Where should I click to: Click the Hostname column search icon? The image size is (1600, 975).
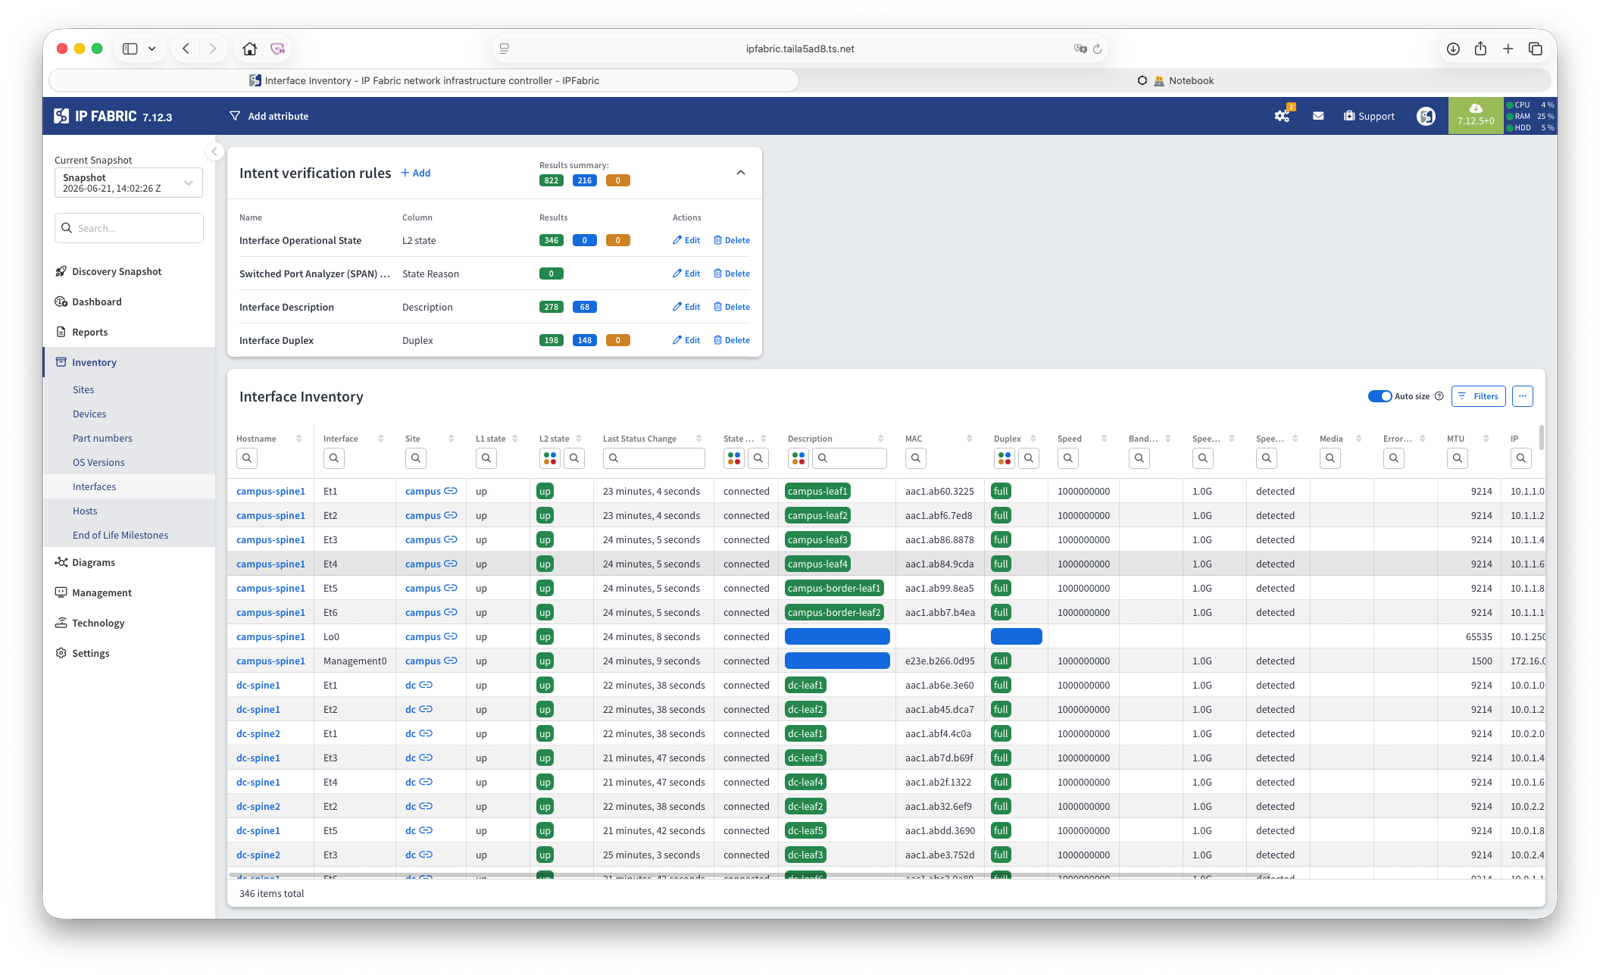click(x=247, y=458)
